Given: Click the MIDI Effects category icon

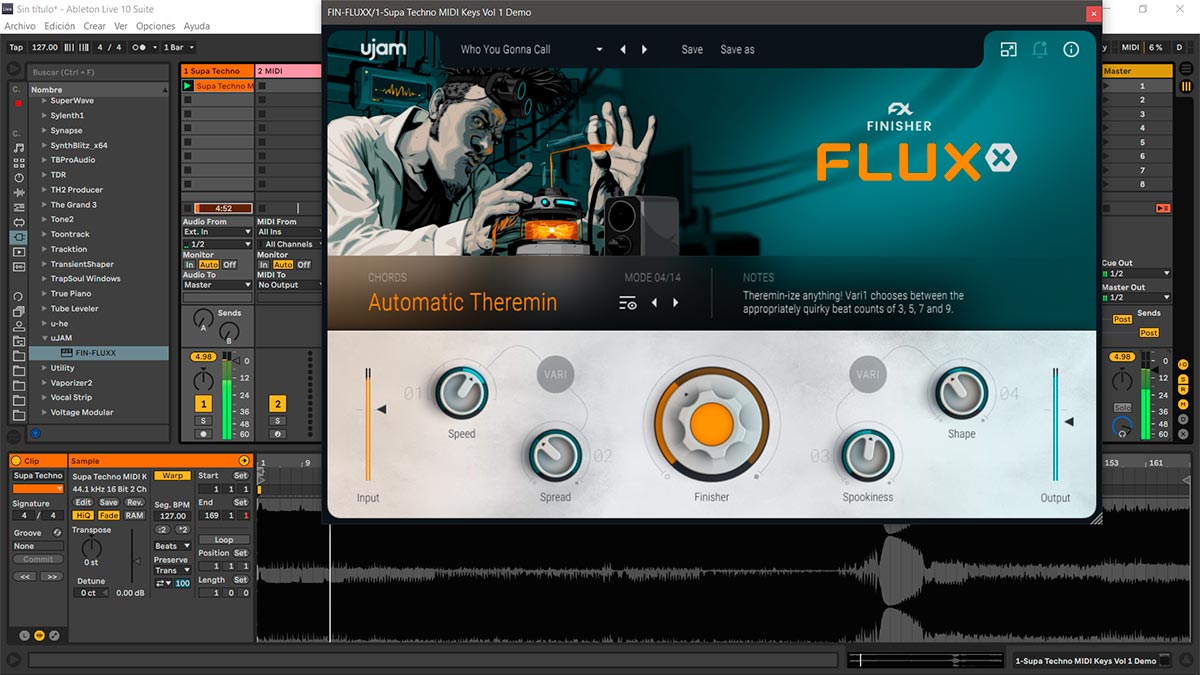Looking at the screenshot, I should (19, 207).
